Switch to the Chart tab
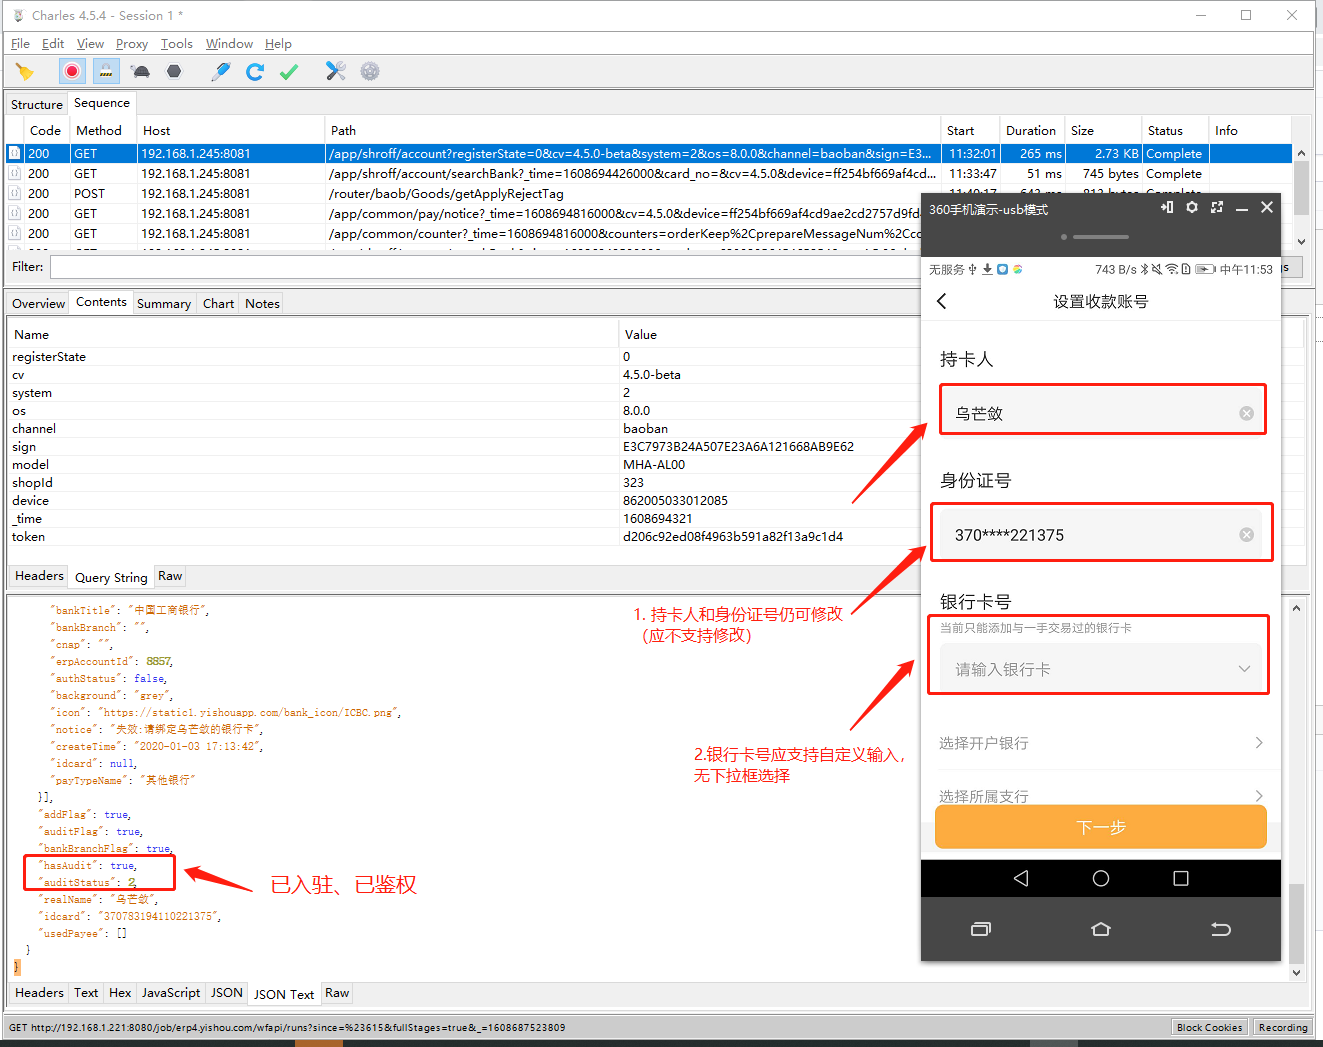This screenshot has width=1323, height=1047. point(218,303)
